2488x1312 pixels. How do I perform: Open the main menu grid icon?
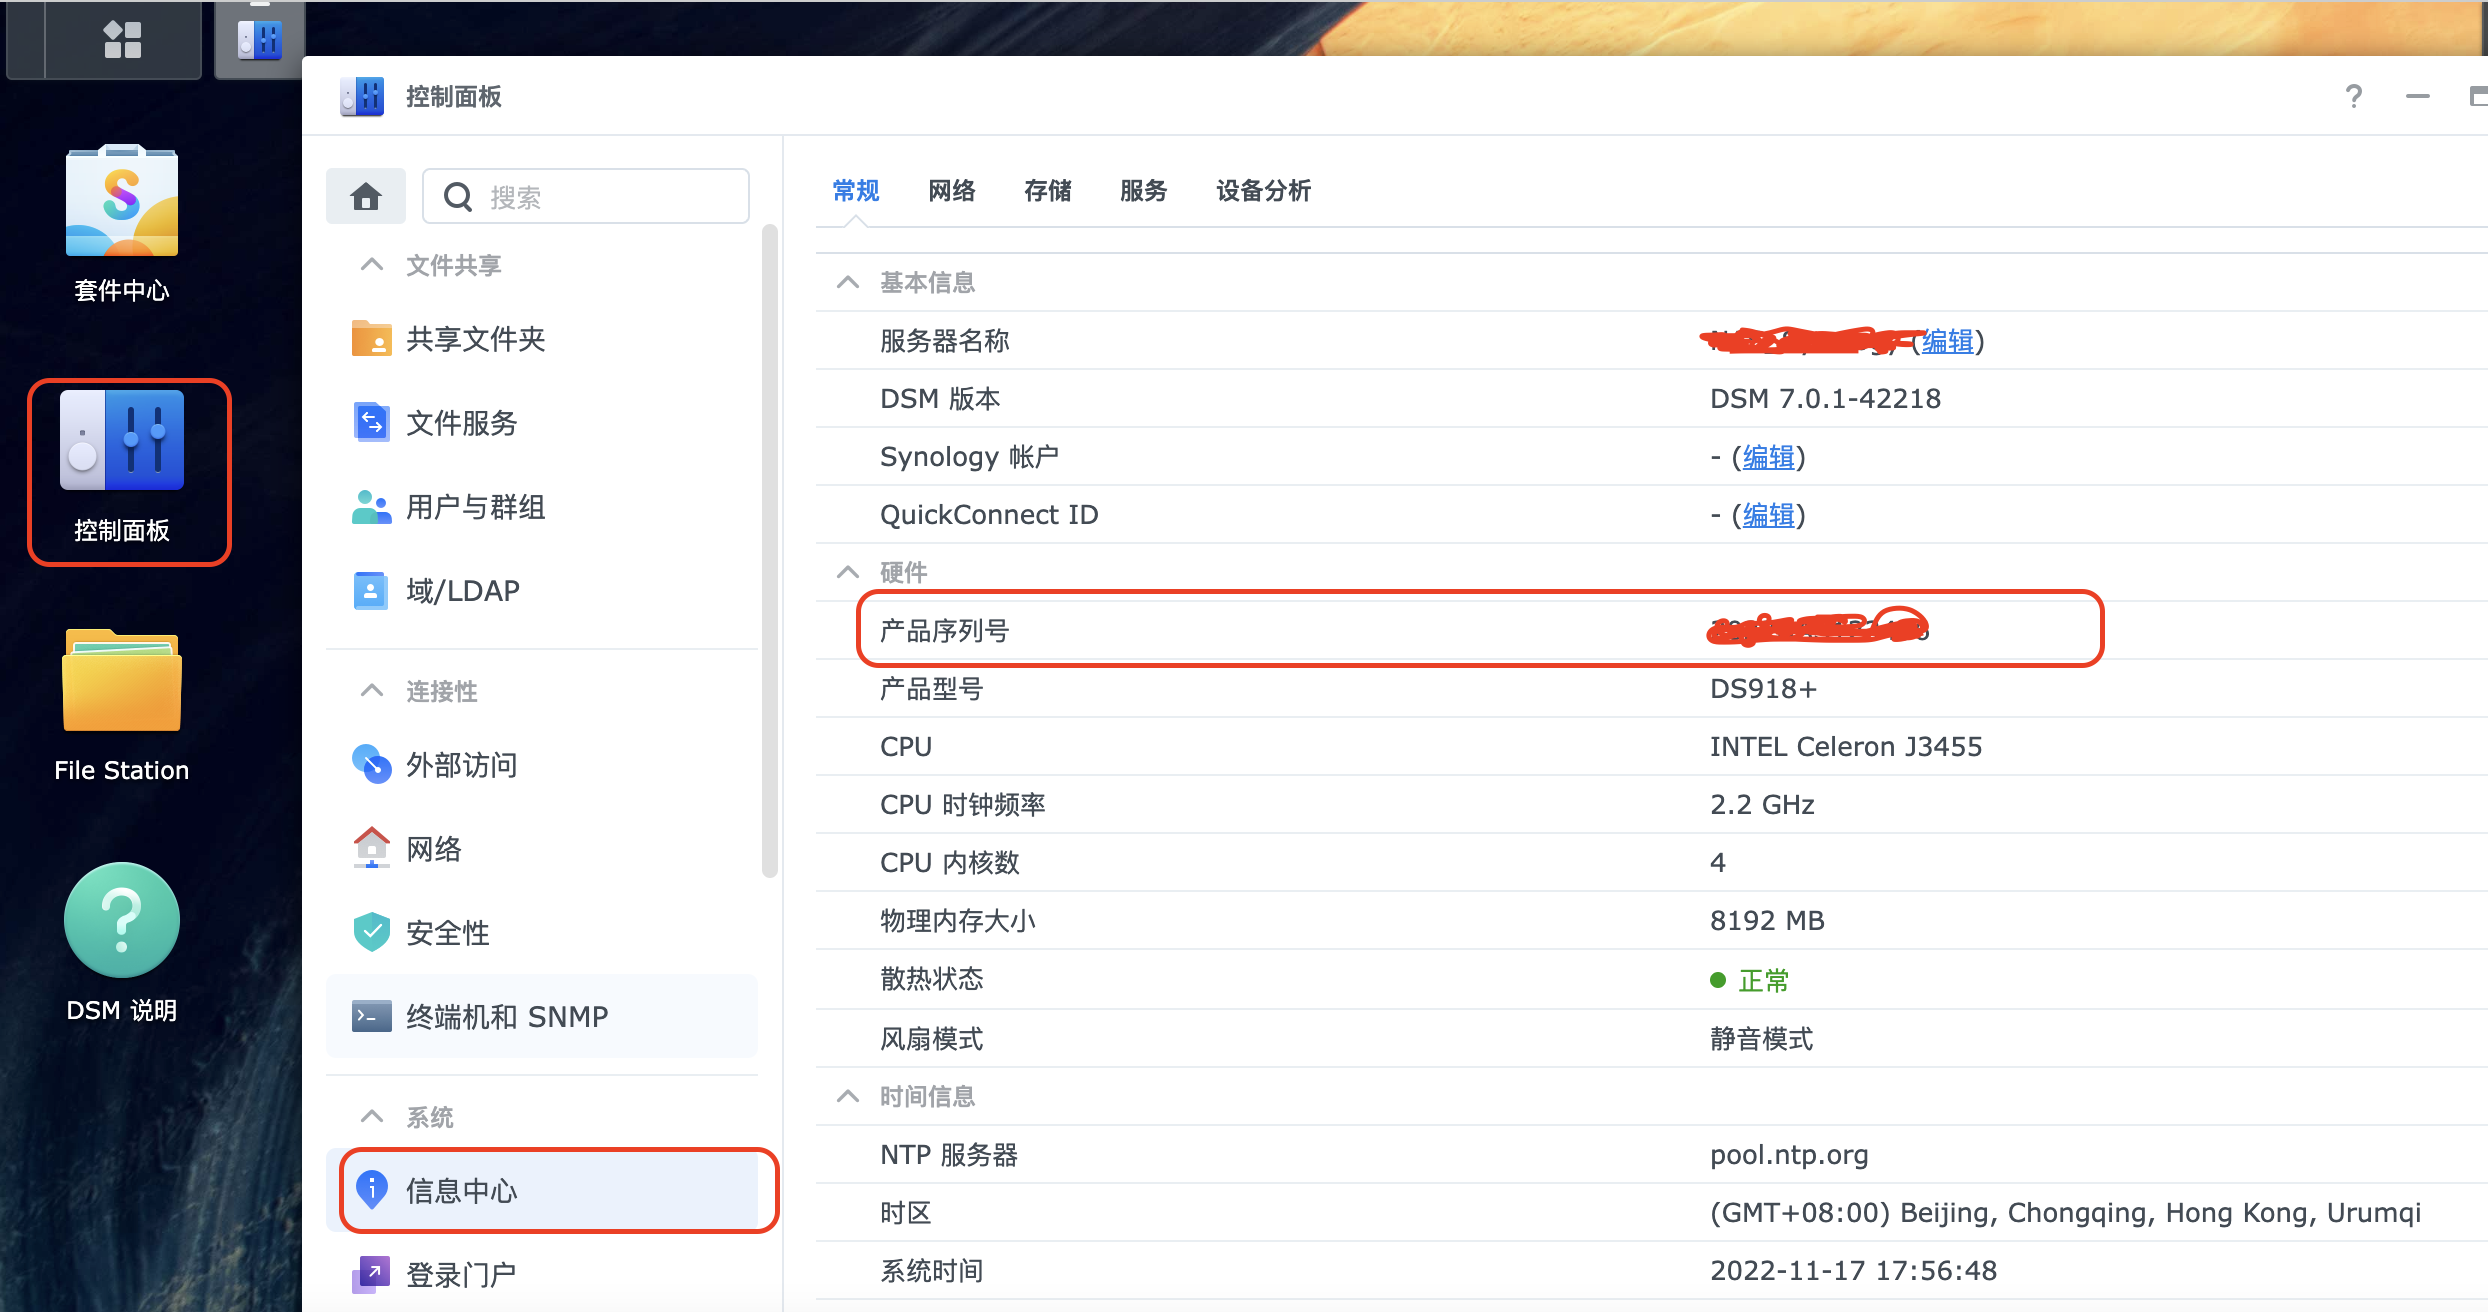[122, 39]
